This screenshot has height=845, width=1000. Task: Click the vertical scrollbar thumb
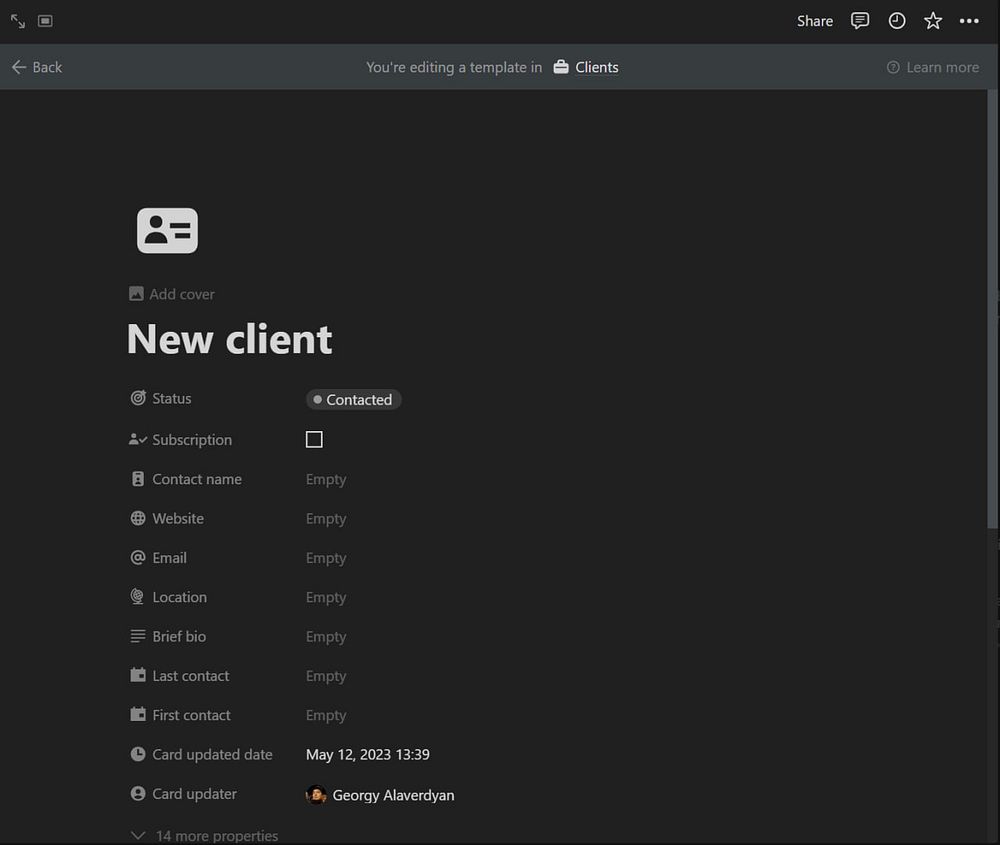pos(992,308)
